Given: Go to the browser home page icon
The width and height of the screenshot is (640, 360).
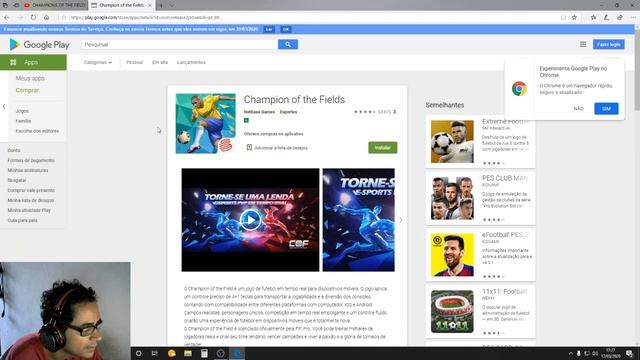Looking at the screenshot, I should (x=47, y=18).
